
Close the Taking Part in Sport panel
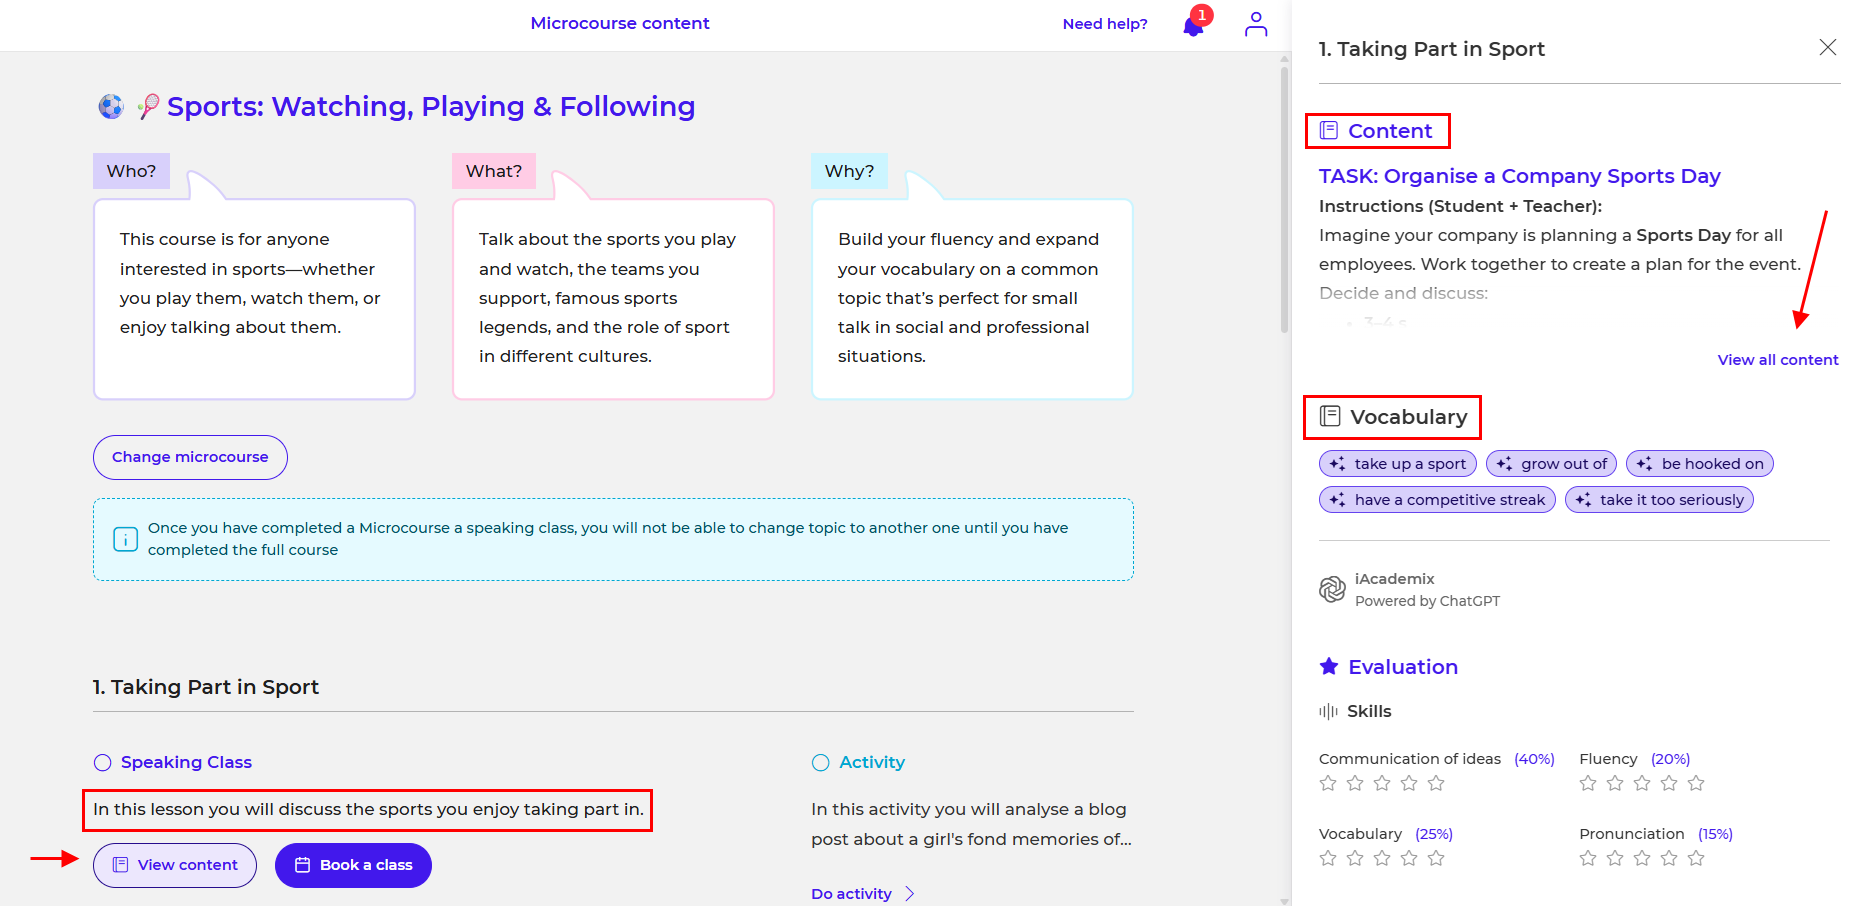pos(1827,48)
